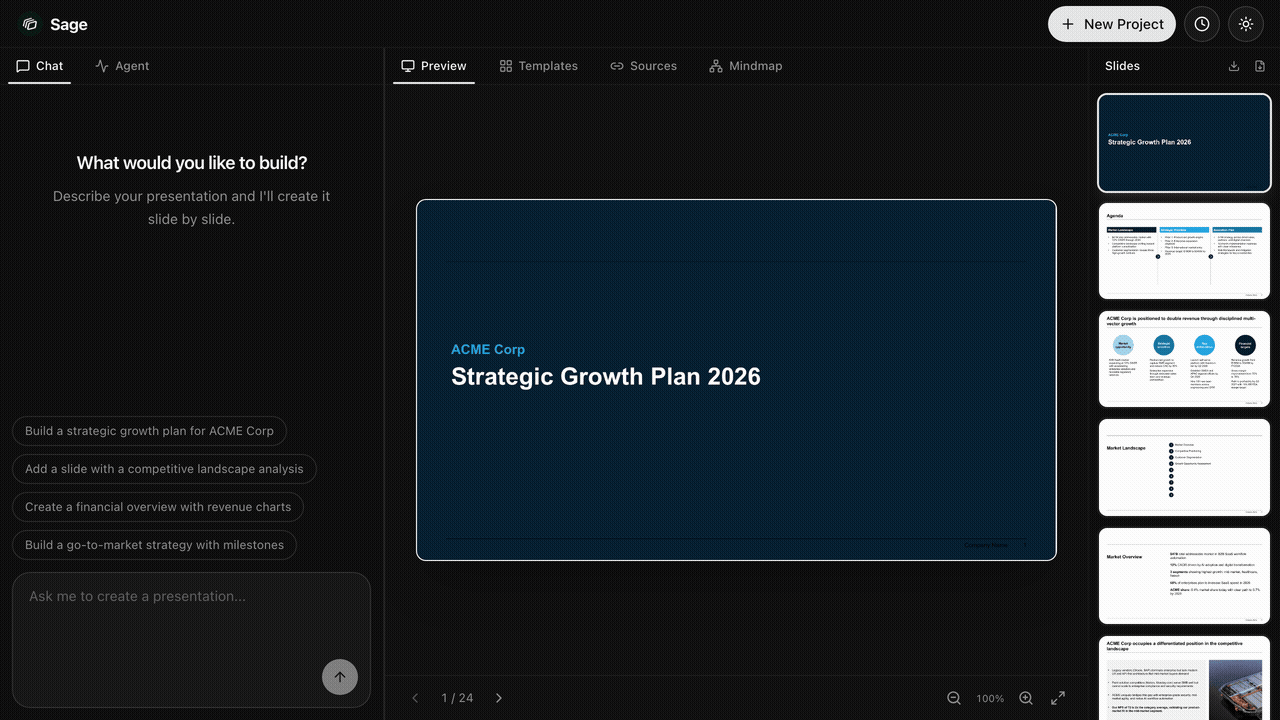This screenshot has height=720, width=1280.
Task: Click the export file icon in Slides panel
Action: pyautogui.click(x=1259, y=66)
